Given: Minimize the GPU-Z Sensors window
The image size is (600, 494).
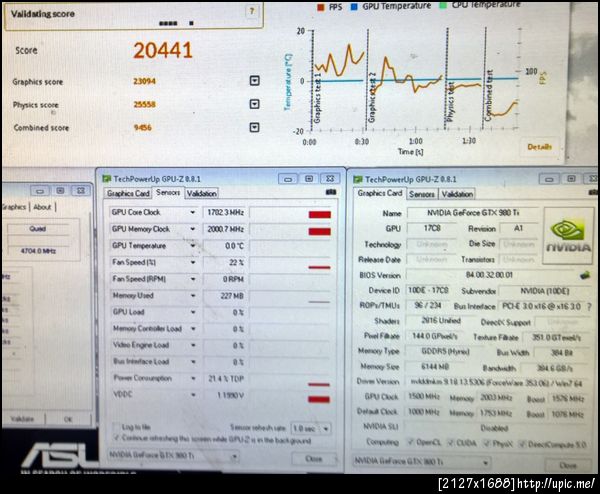Looking at the screenshot, I should (x=288, y=179).
